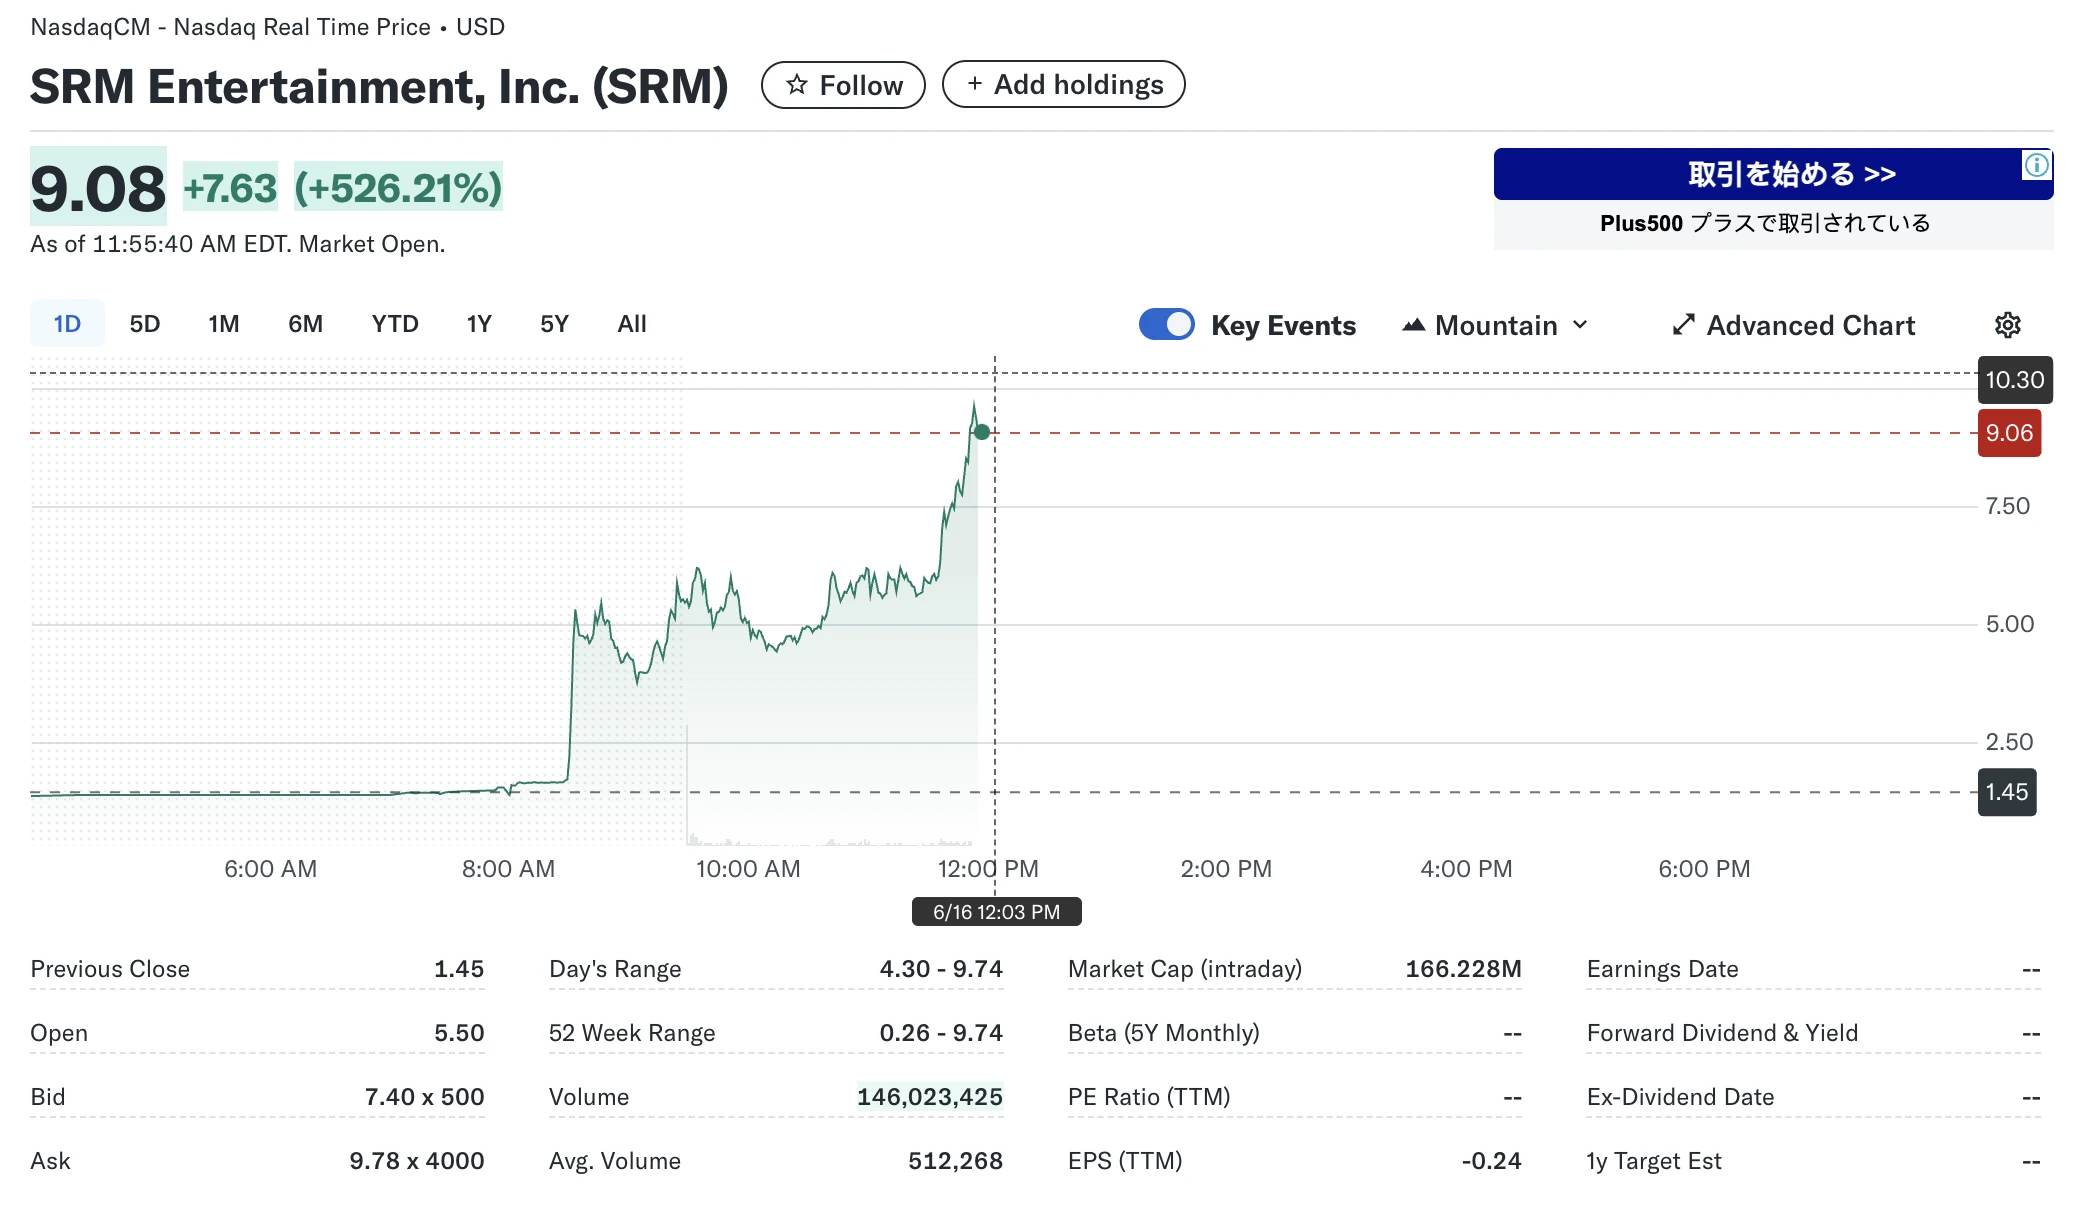Open the Advanced Chart link
Screen dimensions: 2074x1212
[1810, 325]
